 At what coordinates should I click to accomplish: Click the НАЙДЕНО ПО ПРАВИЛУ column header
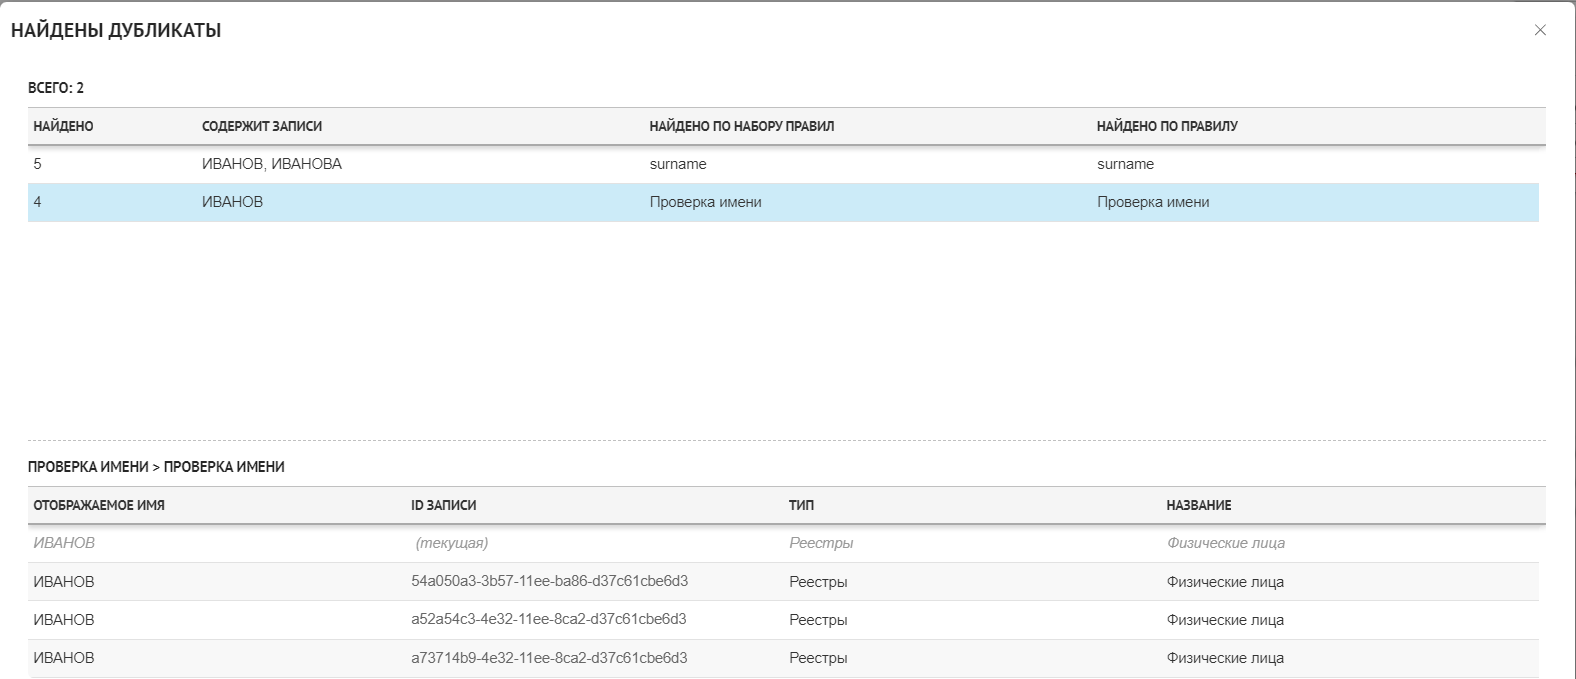(1167, 126)
